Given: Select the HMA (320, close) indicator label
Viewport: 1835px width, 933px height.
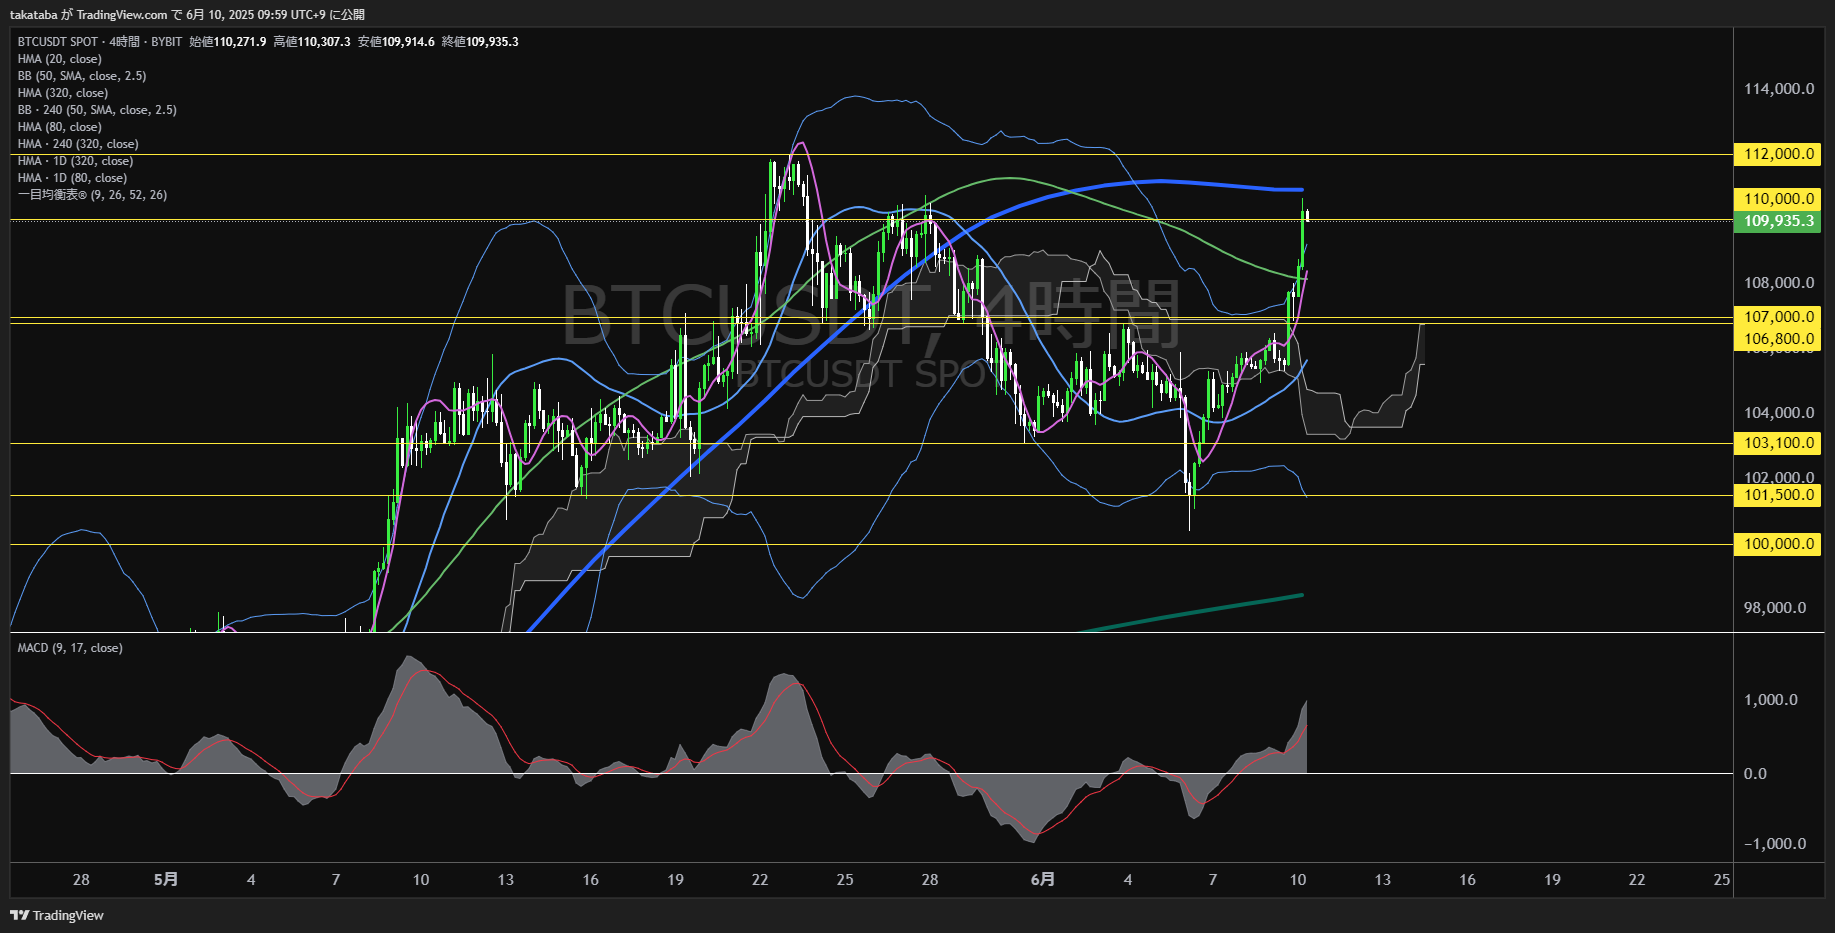Looking at the screenshot, I should [63, 93].
